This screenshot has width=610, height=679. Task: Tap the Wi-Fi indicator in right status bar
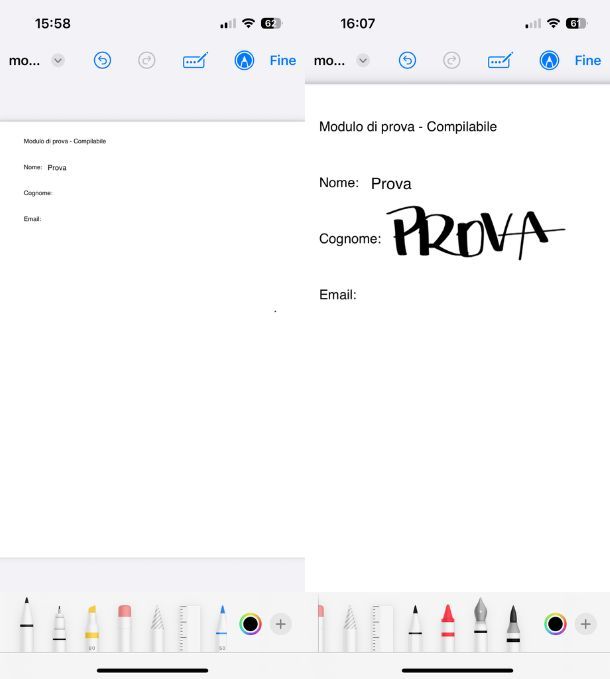(x=553, y=23)
